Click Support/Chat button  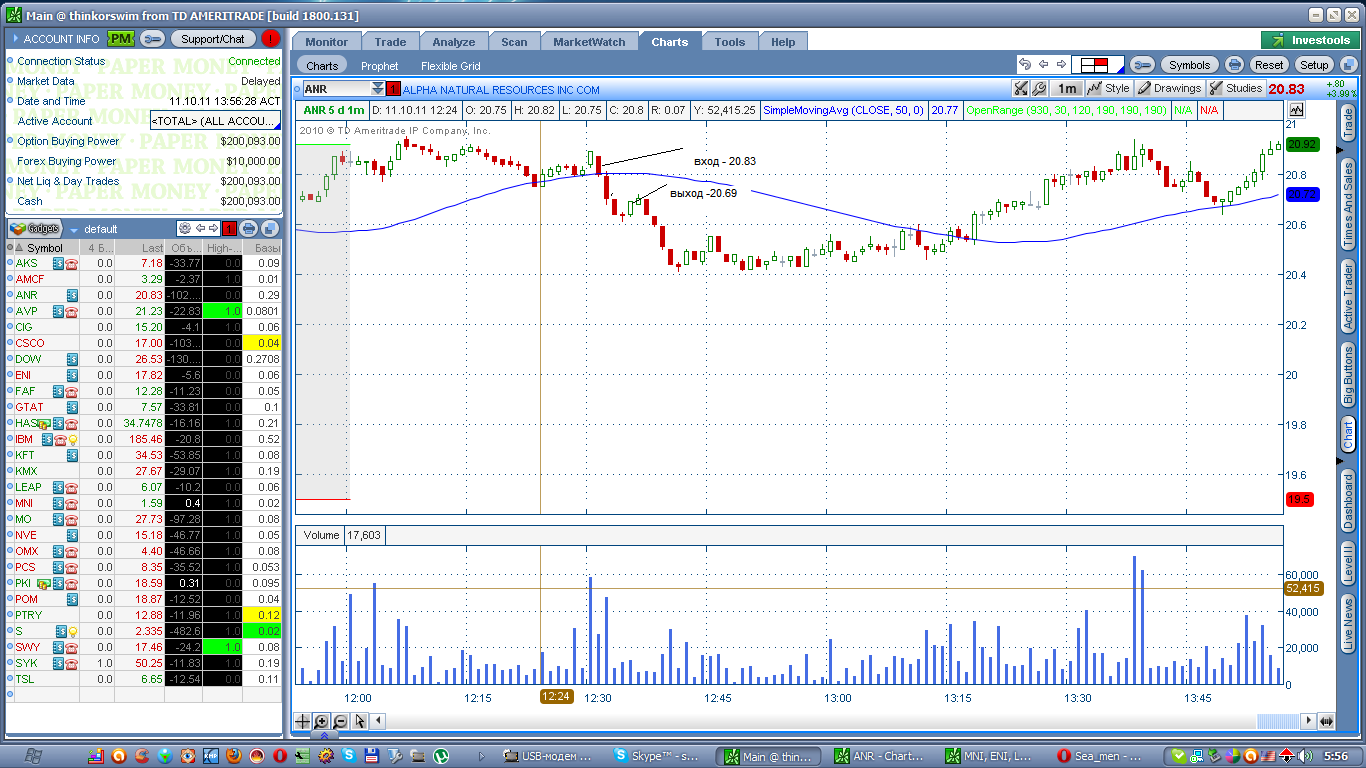tap(213, 39)
